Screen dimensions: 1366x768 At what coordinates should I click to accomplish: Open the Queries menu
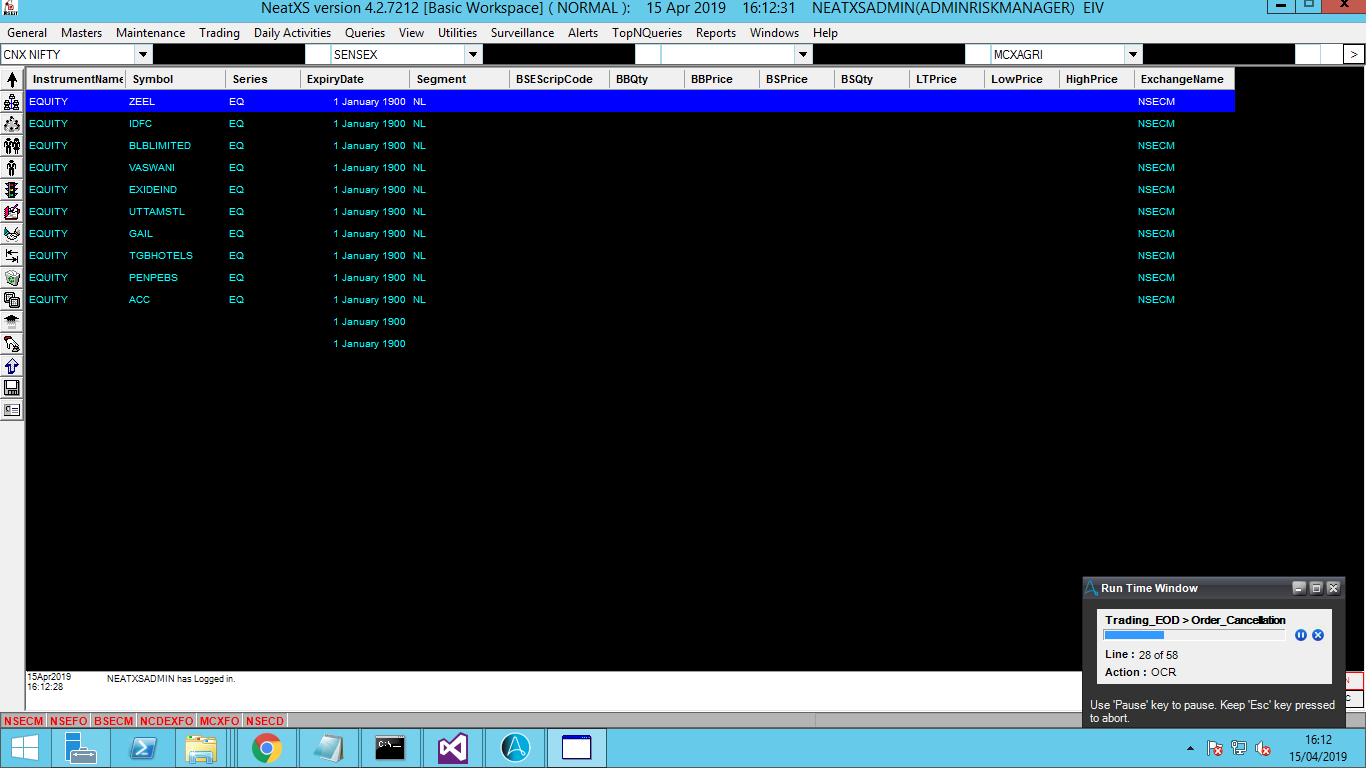[365, 33]
